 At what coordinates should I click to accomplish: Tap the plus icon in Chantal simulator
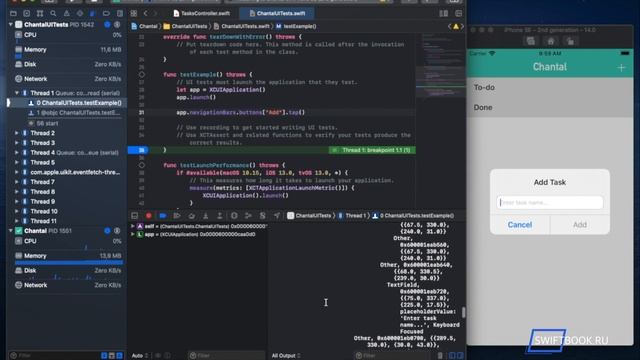click(621, 68)
